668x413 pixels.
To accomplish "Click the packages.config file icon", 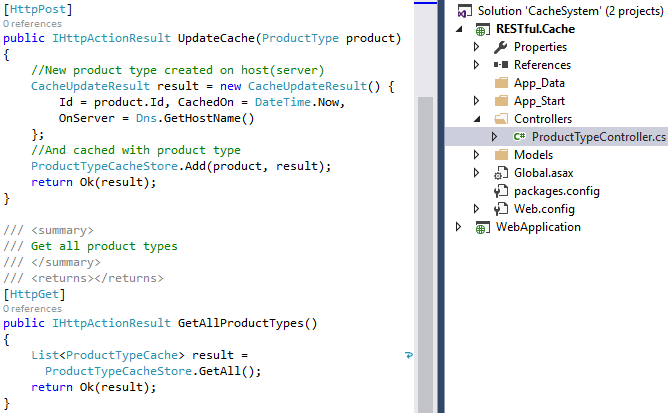I will pyautogui.click(x=501, y=191).
